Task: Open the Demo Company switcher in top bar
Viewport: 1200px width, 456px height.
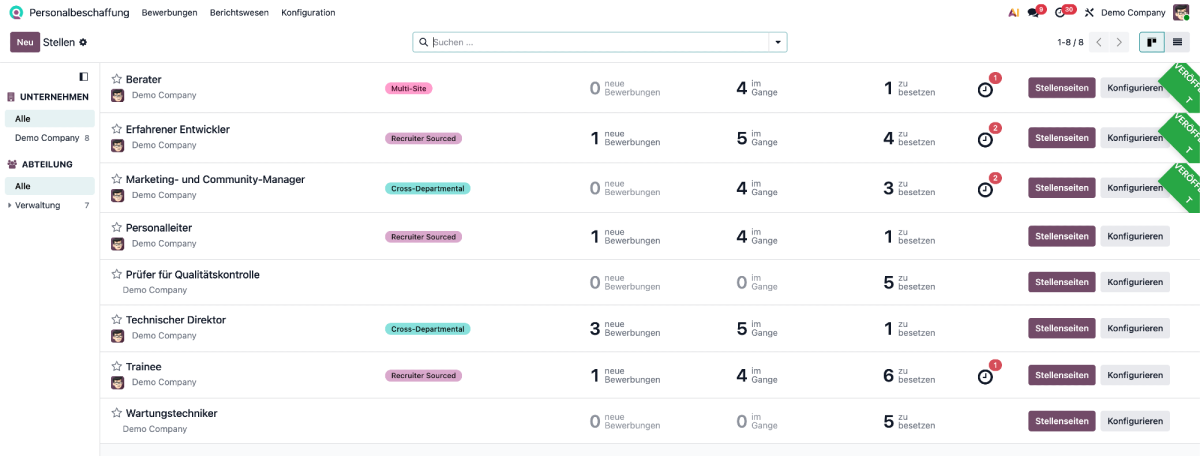Action: pyautogui.click(x=1133, y=13)
